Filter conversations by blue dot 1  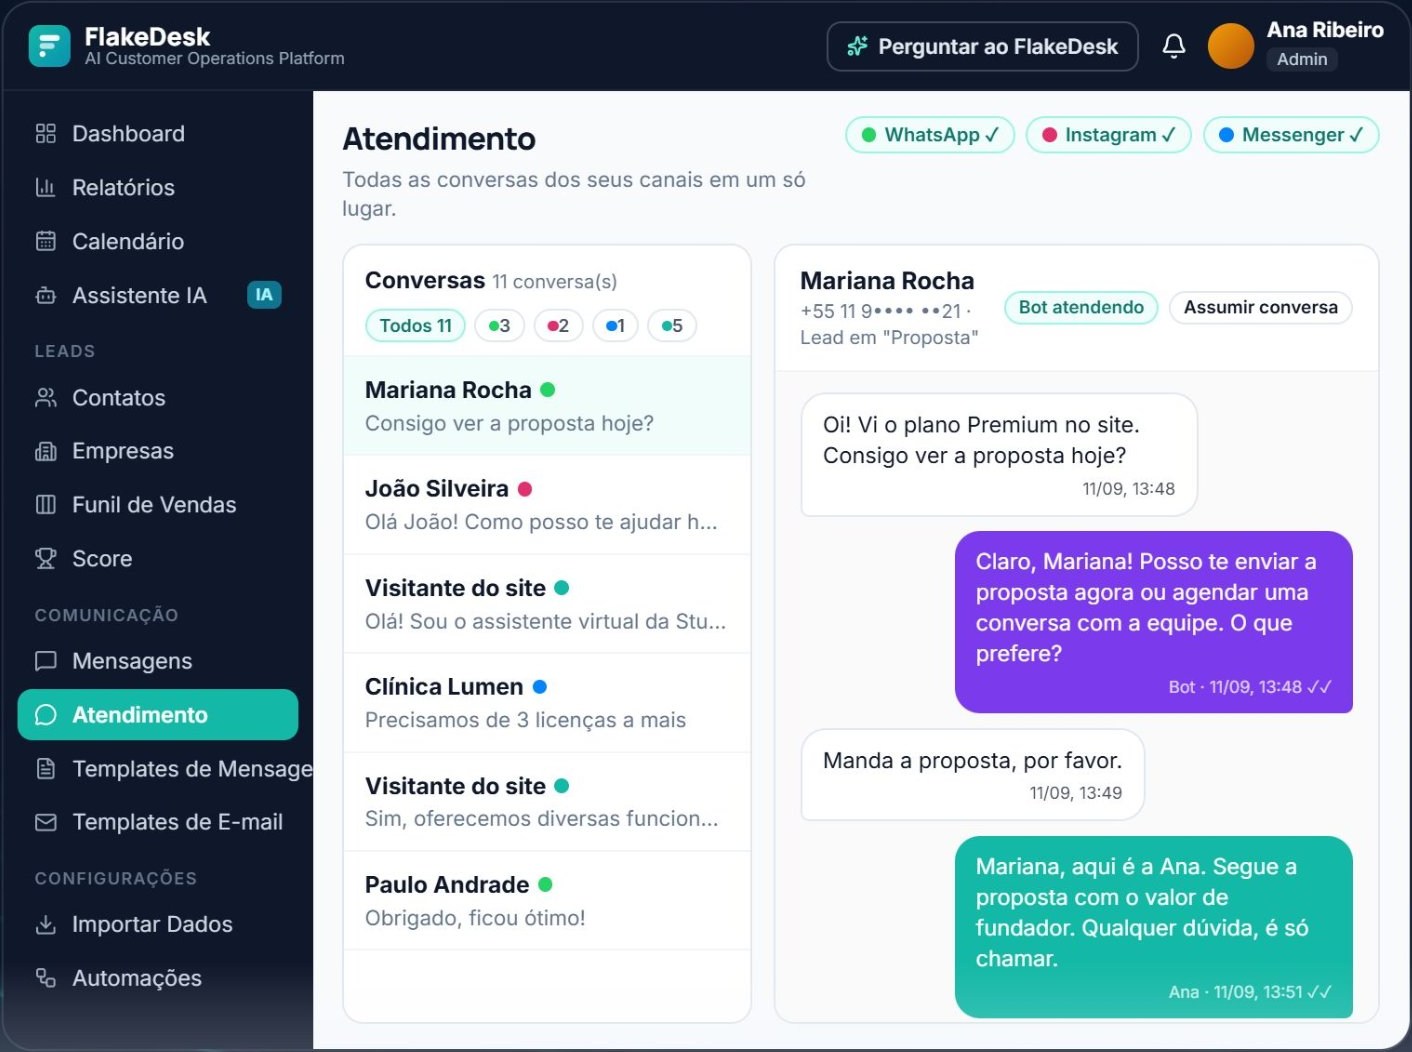click(x=615, y=326)
